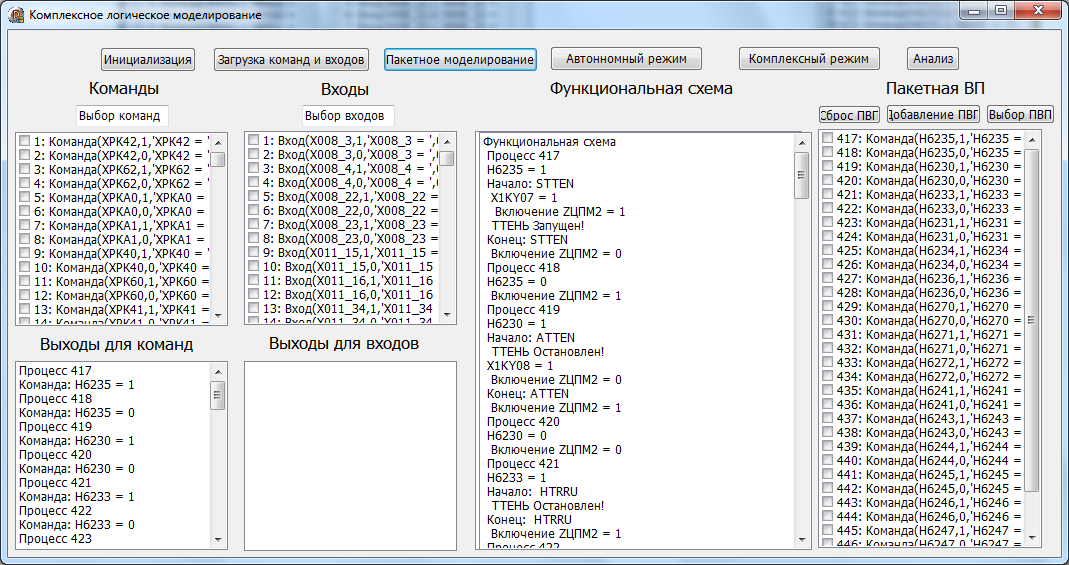The height and width of the screenshot is (565, 1069).
Task: Tick command 8 ХРКА1,0 checkbox
Action: click(x=25, y=239)
